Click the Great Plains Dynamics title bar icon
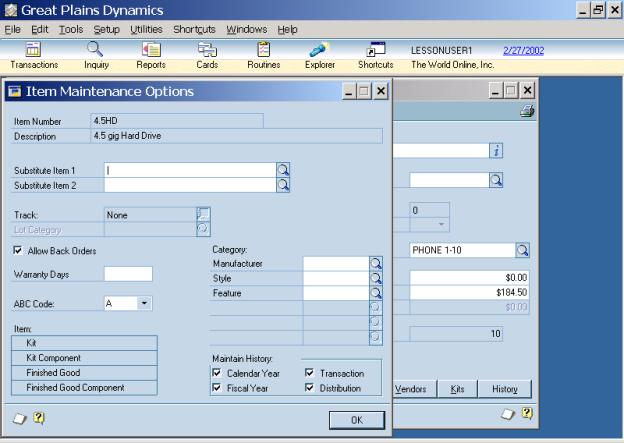This screenshot has height=443, width=624. (11, 10)
